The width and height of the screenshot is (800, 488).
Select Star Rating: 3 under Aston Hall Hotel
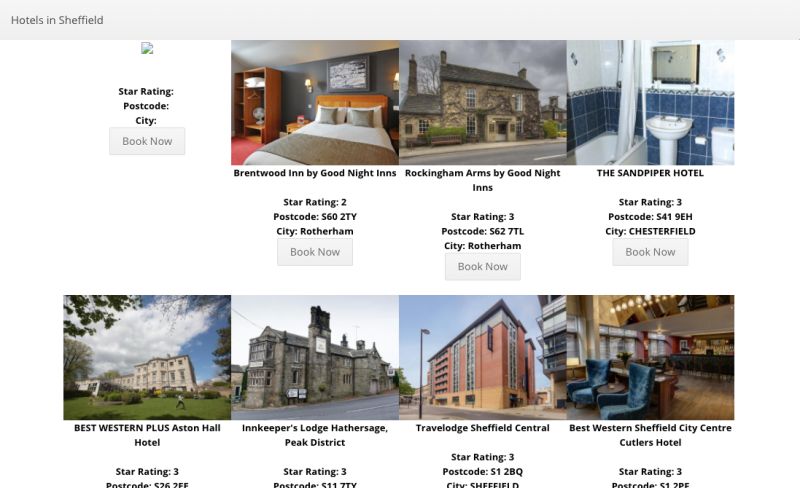147,472
